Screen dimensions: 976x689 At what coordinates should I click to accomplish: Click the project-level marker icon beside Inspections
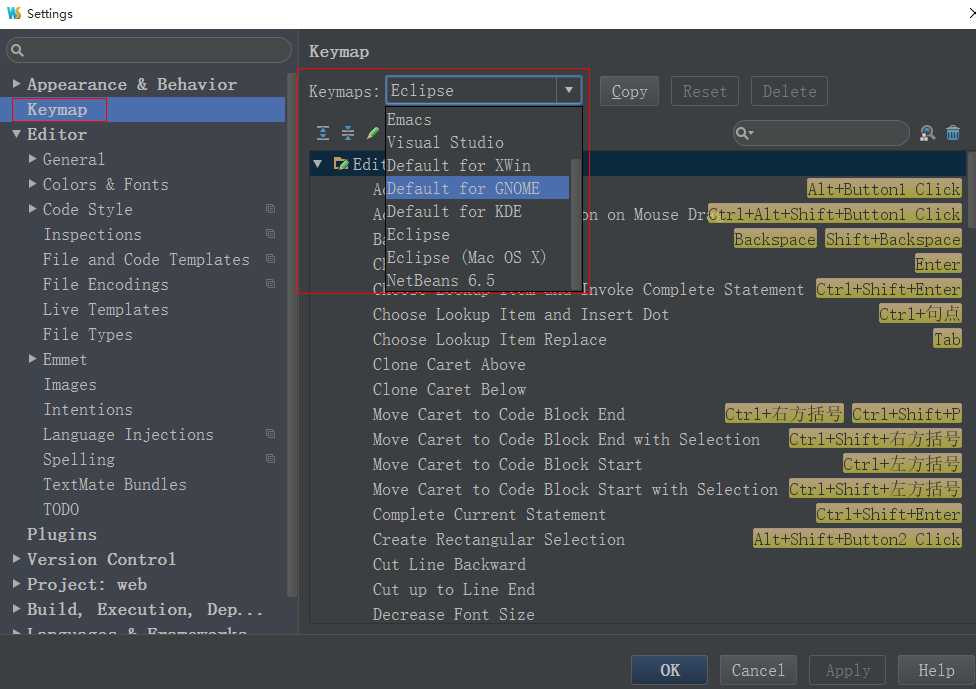(x=270, y=233)
